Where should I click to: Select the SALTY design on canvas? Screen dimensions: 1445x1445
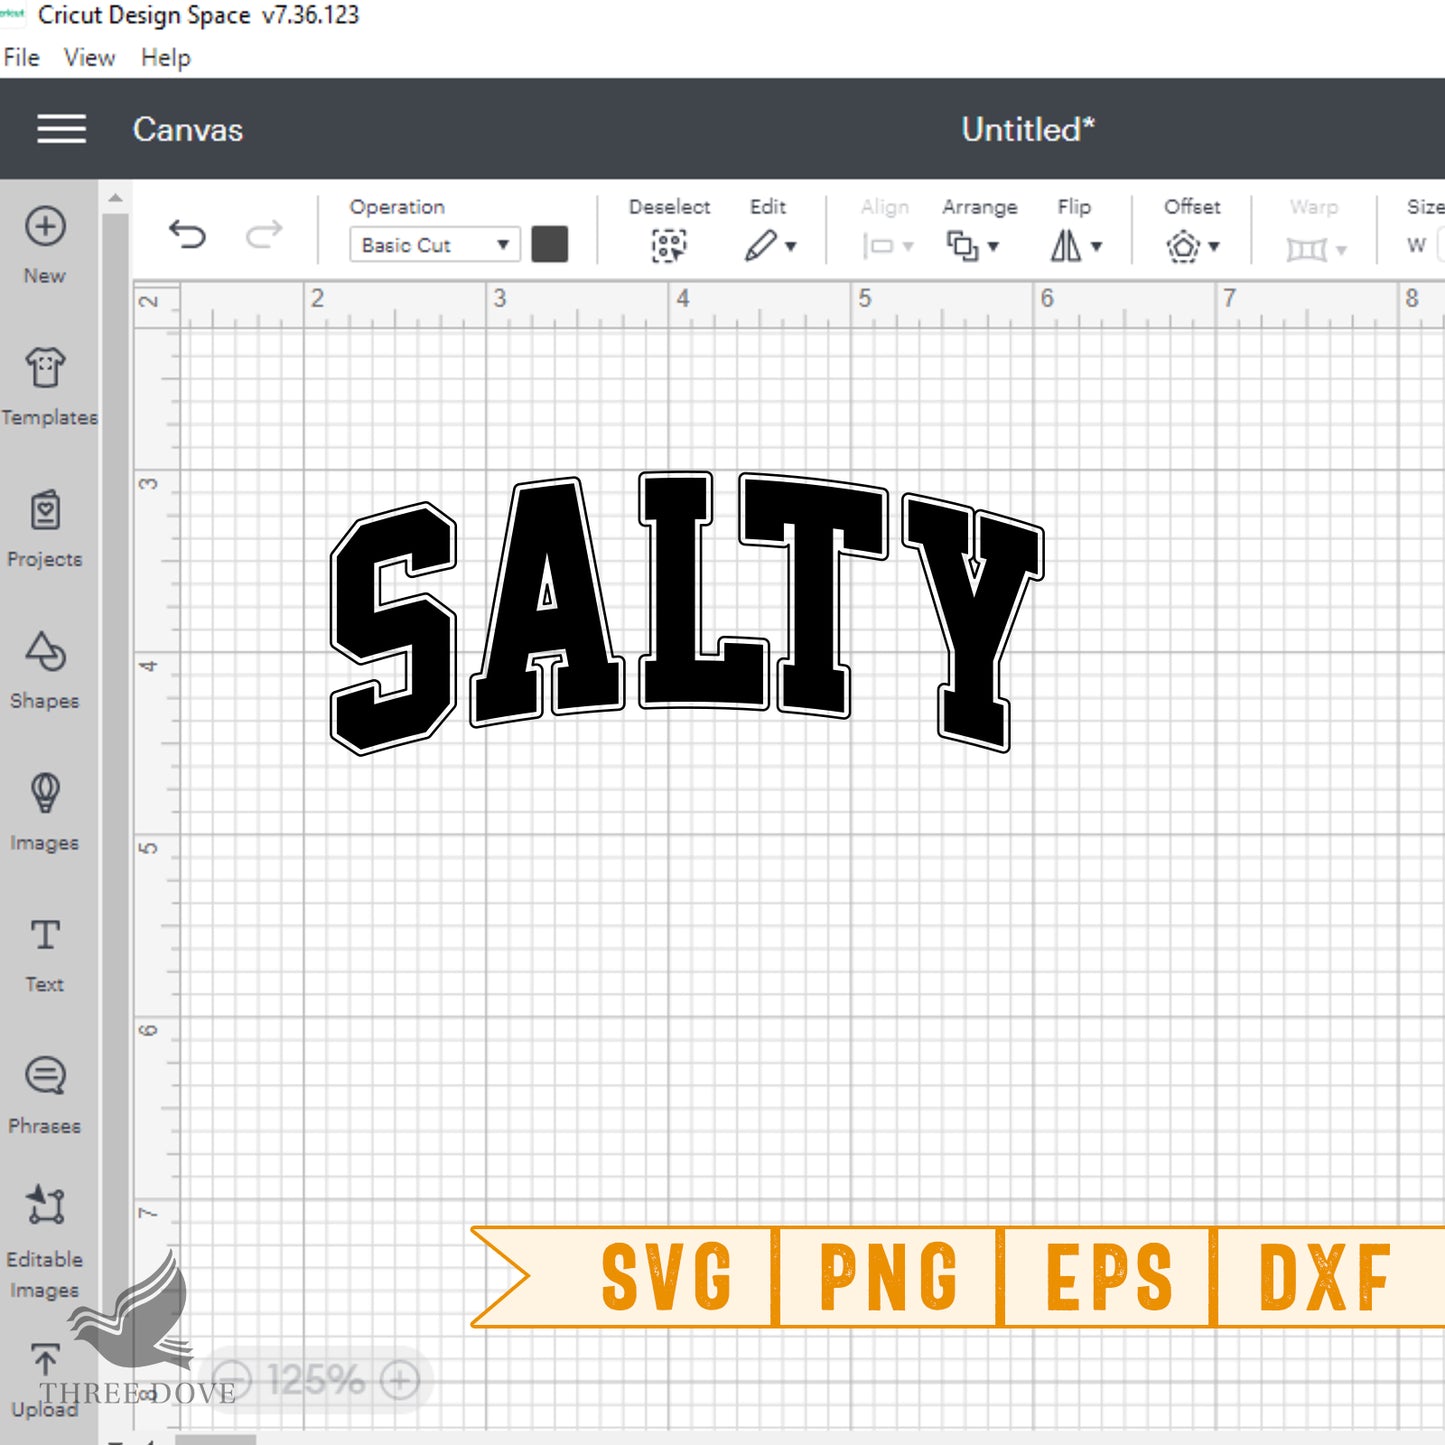coord(687,612)
